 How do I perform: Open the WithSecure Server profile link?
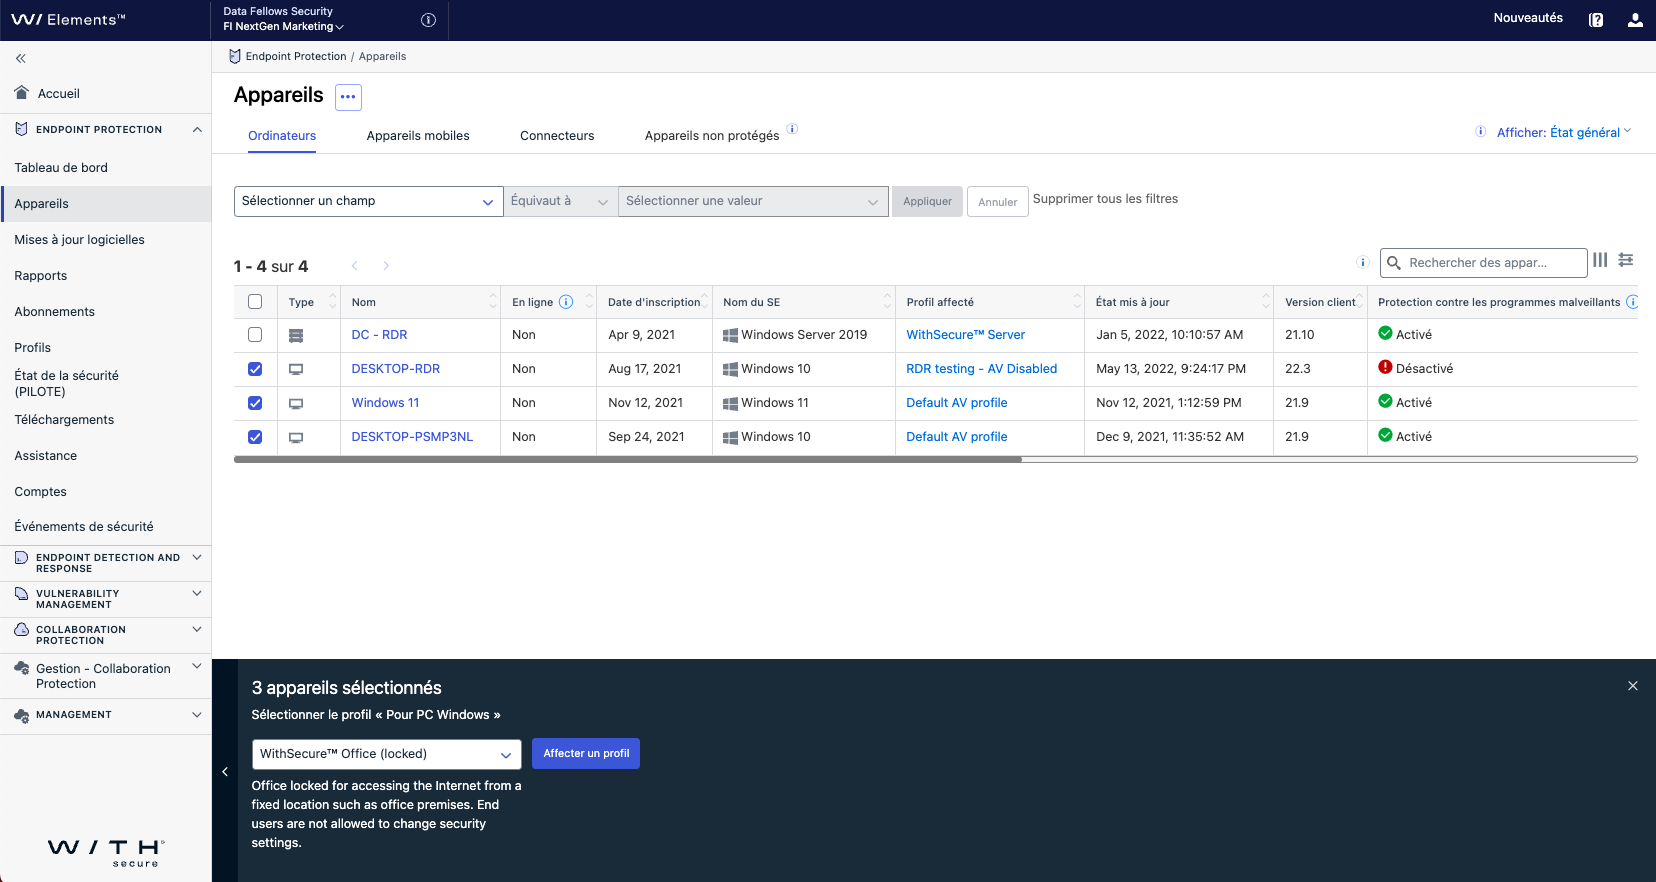(965, 335)
